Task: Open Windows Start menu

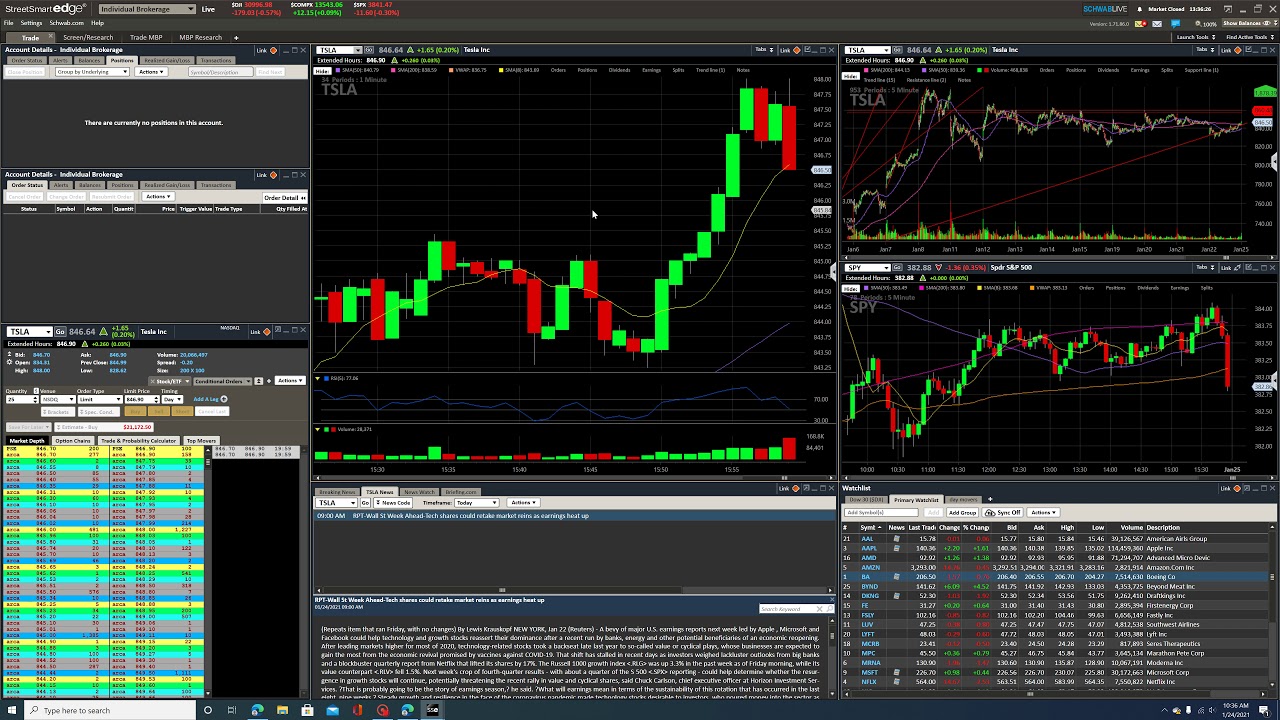Action: point(12,710)
